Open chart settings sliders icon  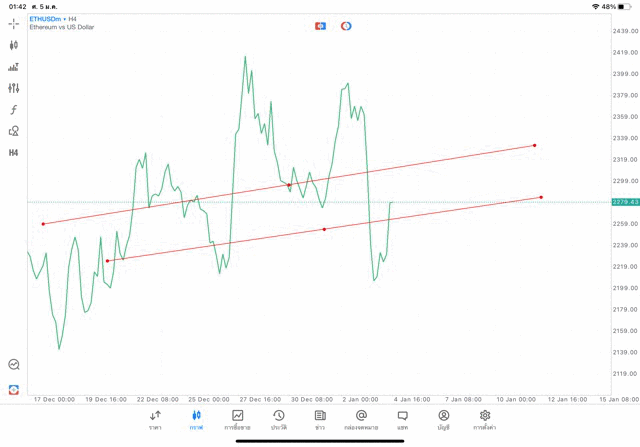click(x=13, y=88)
